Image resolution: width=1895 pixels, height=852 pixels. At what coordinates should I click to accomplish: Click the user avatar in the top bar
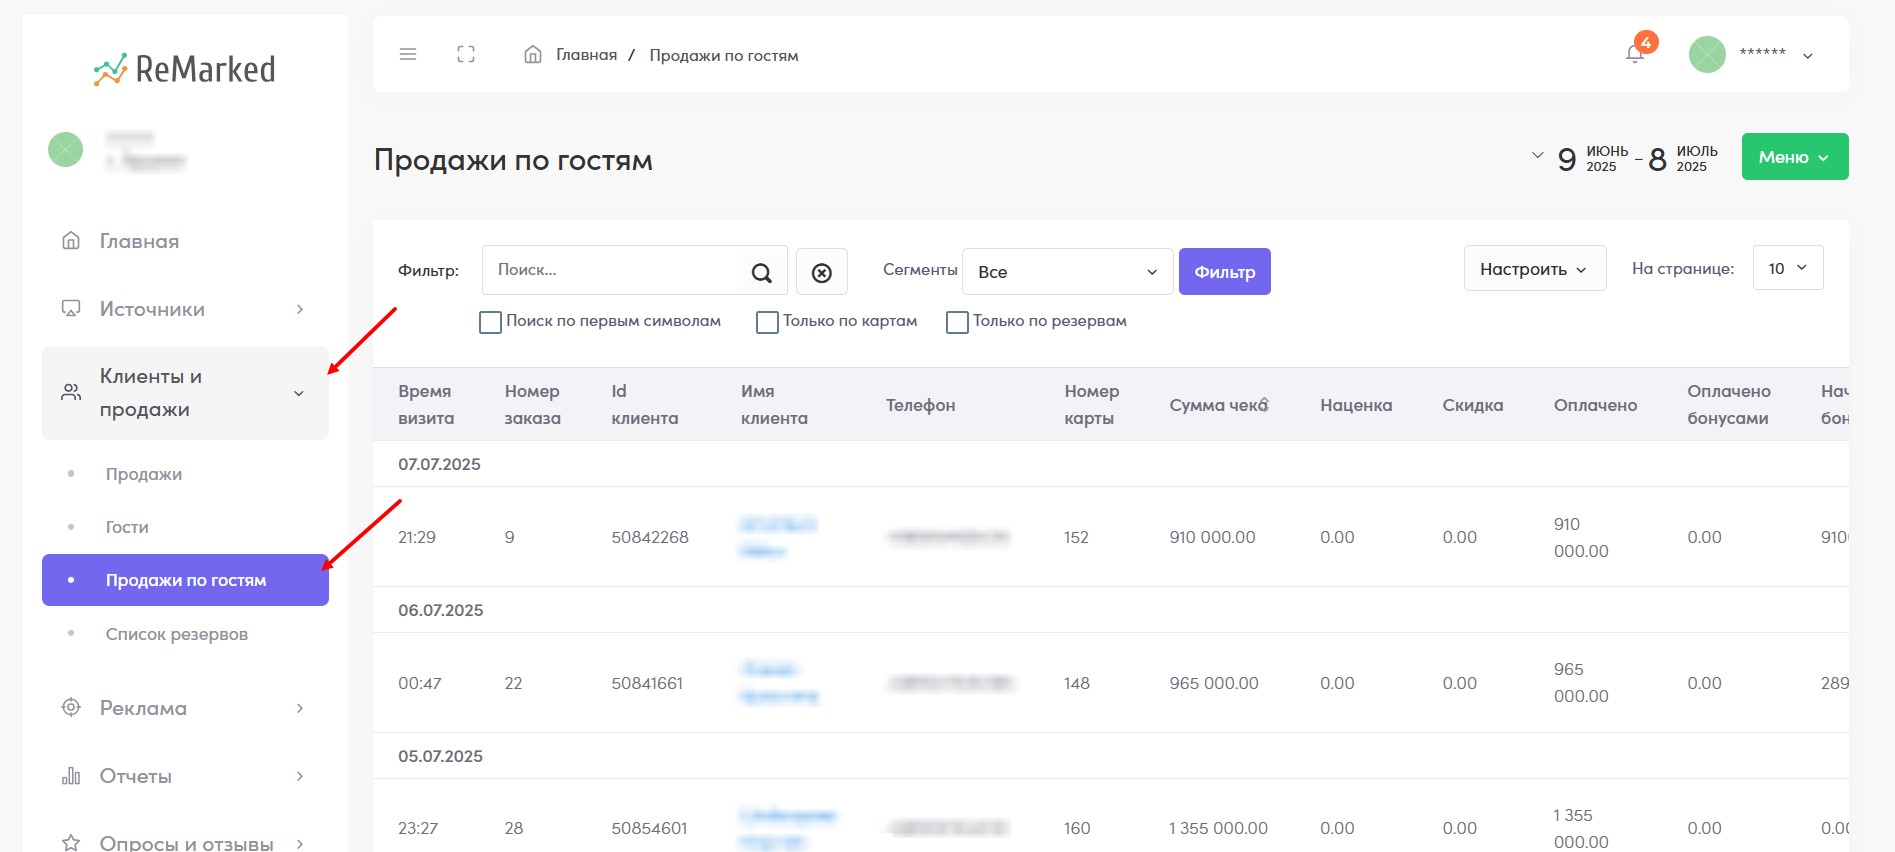[1707, 54]
